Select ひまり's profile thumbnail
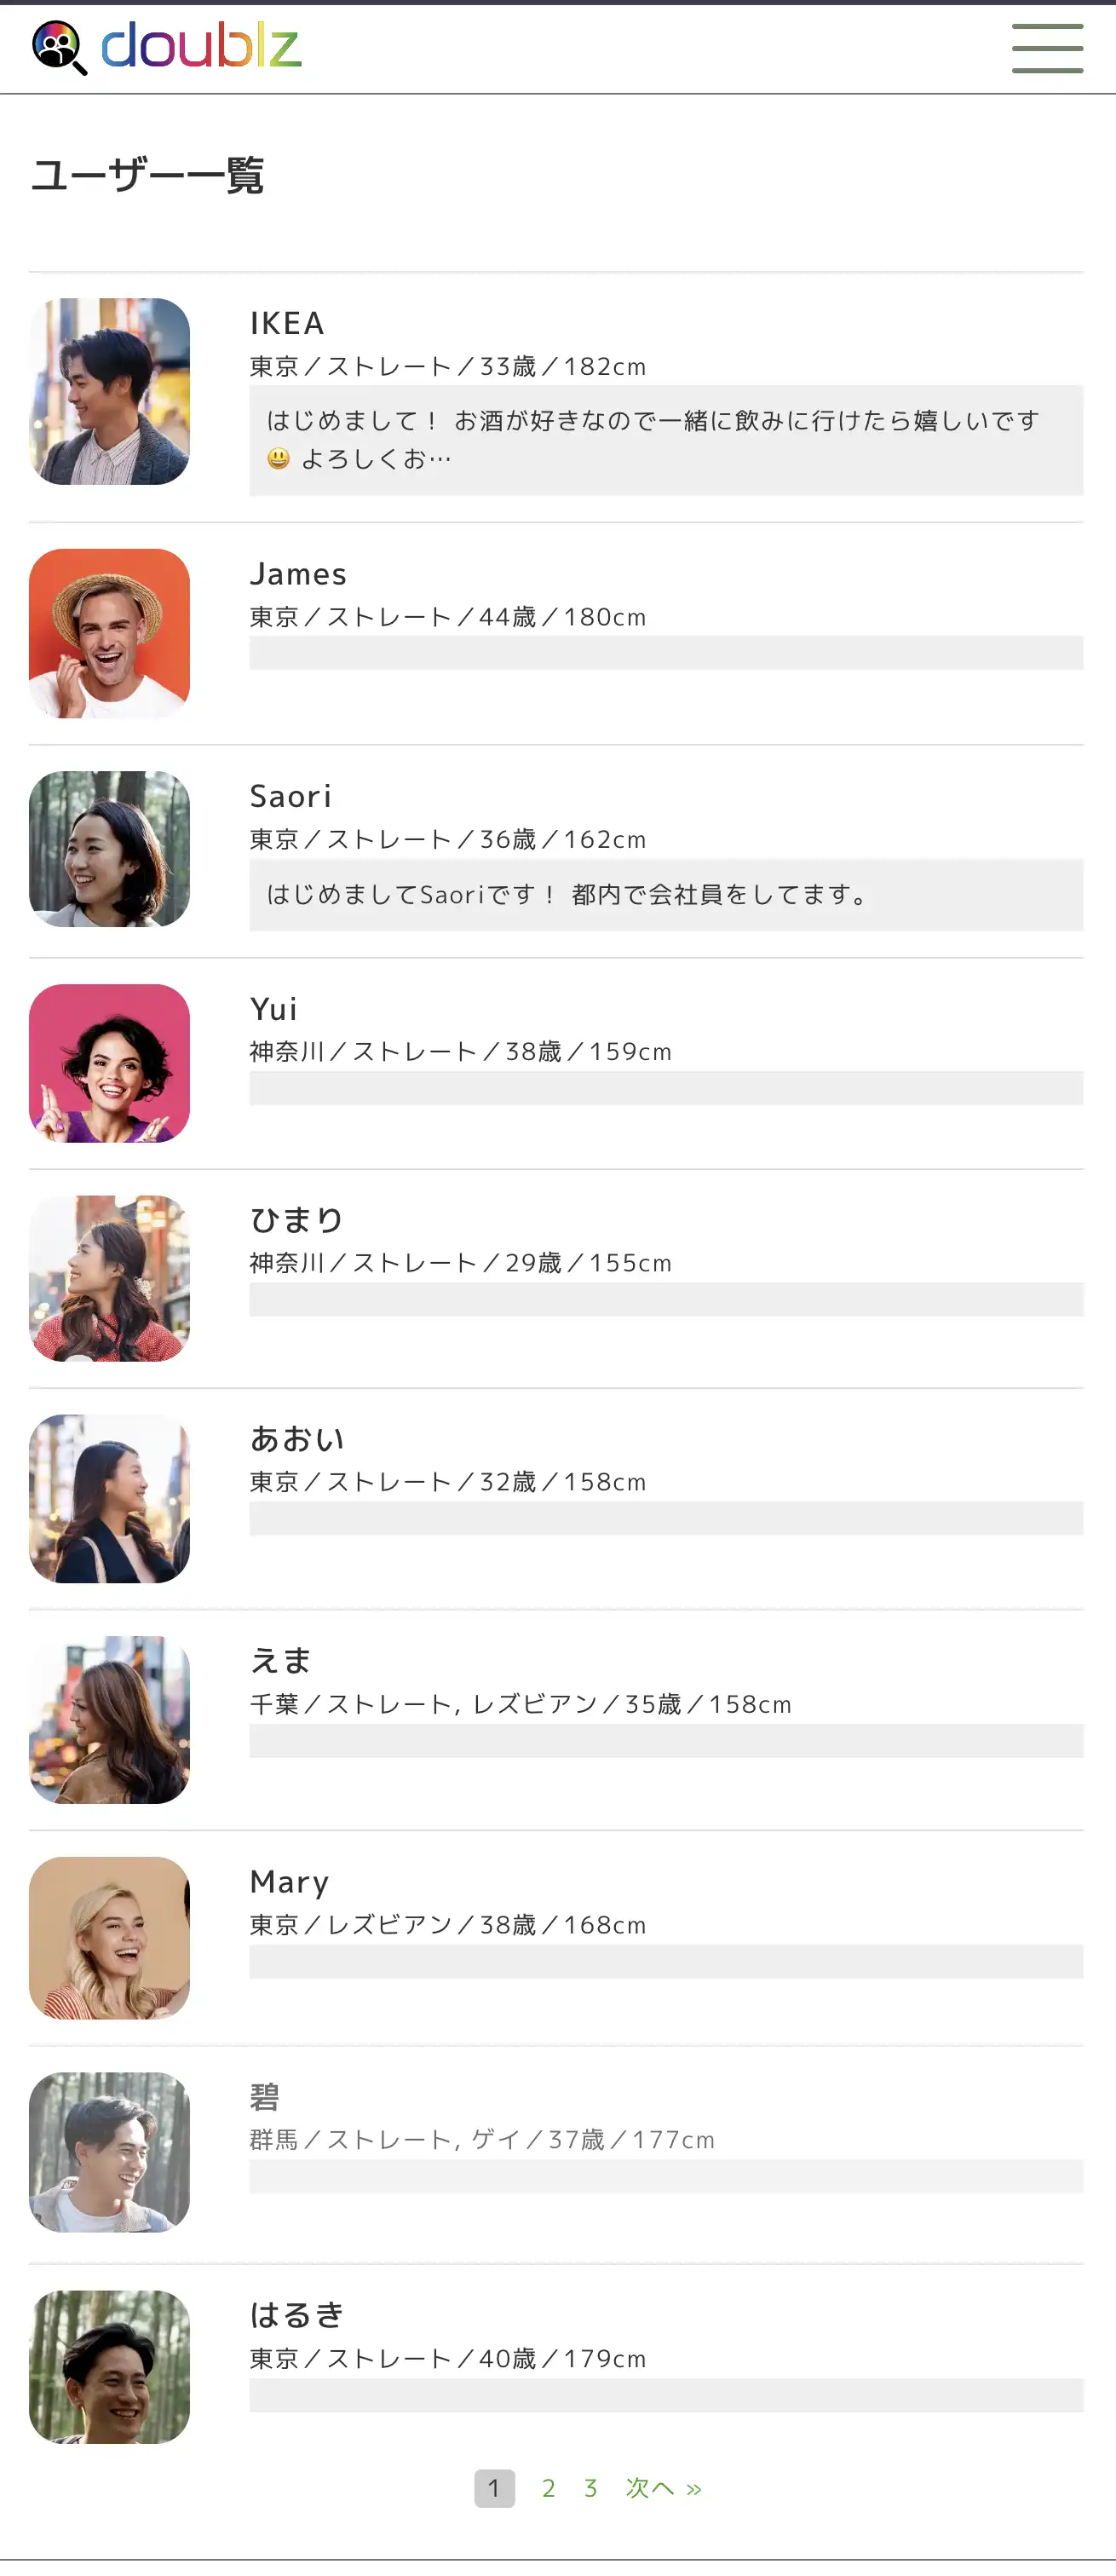 109,1278
